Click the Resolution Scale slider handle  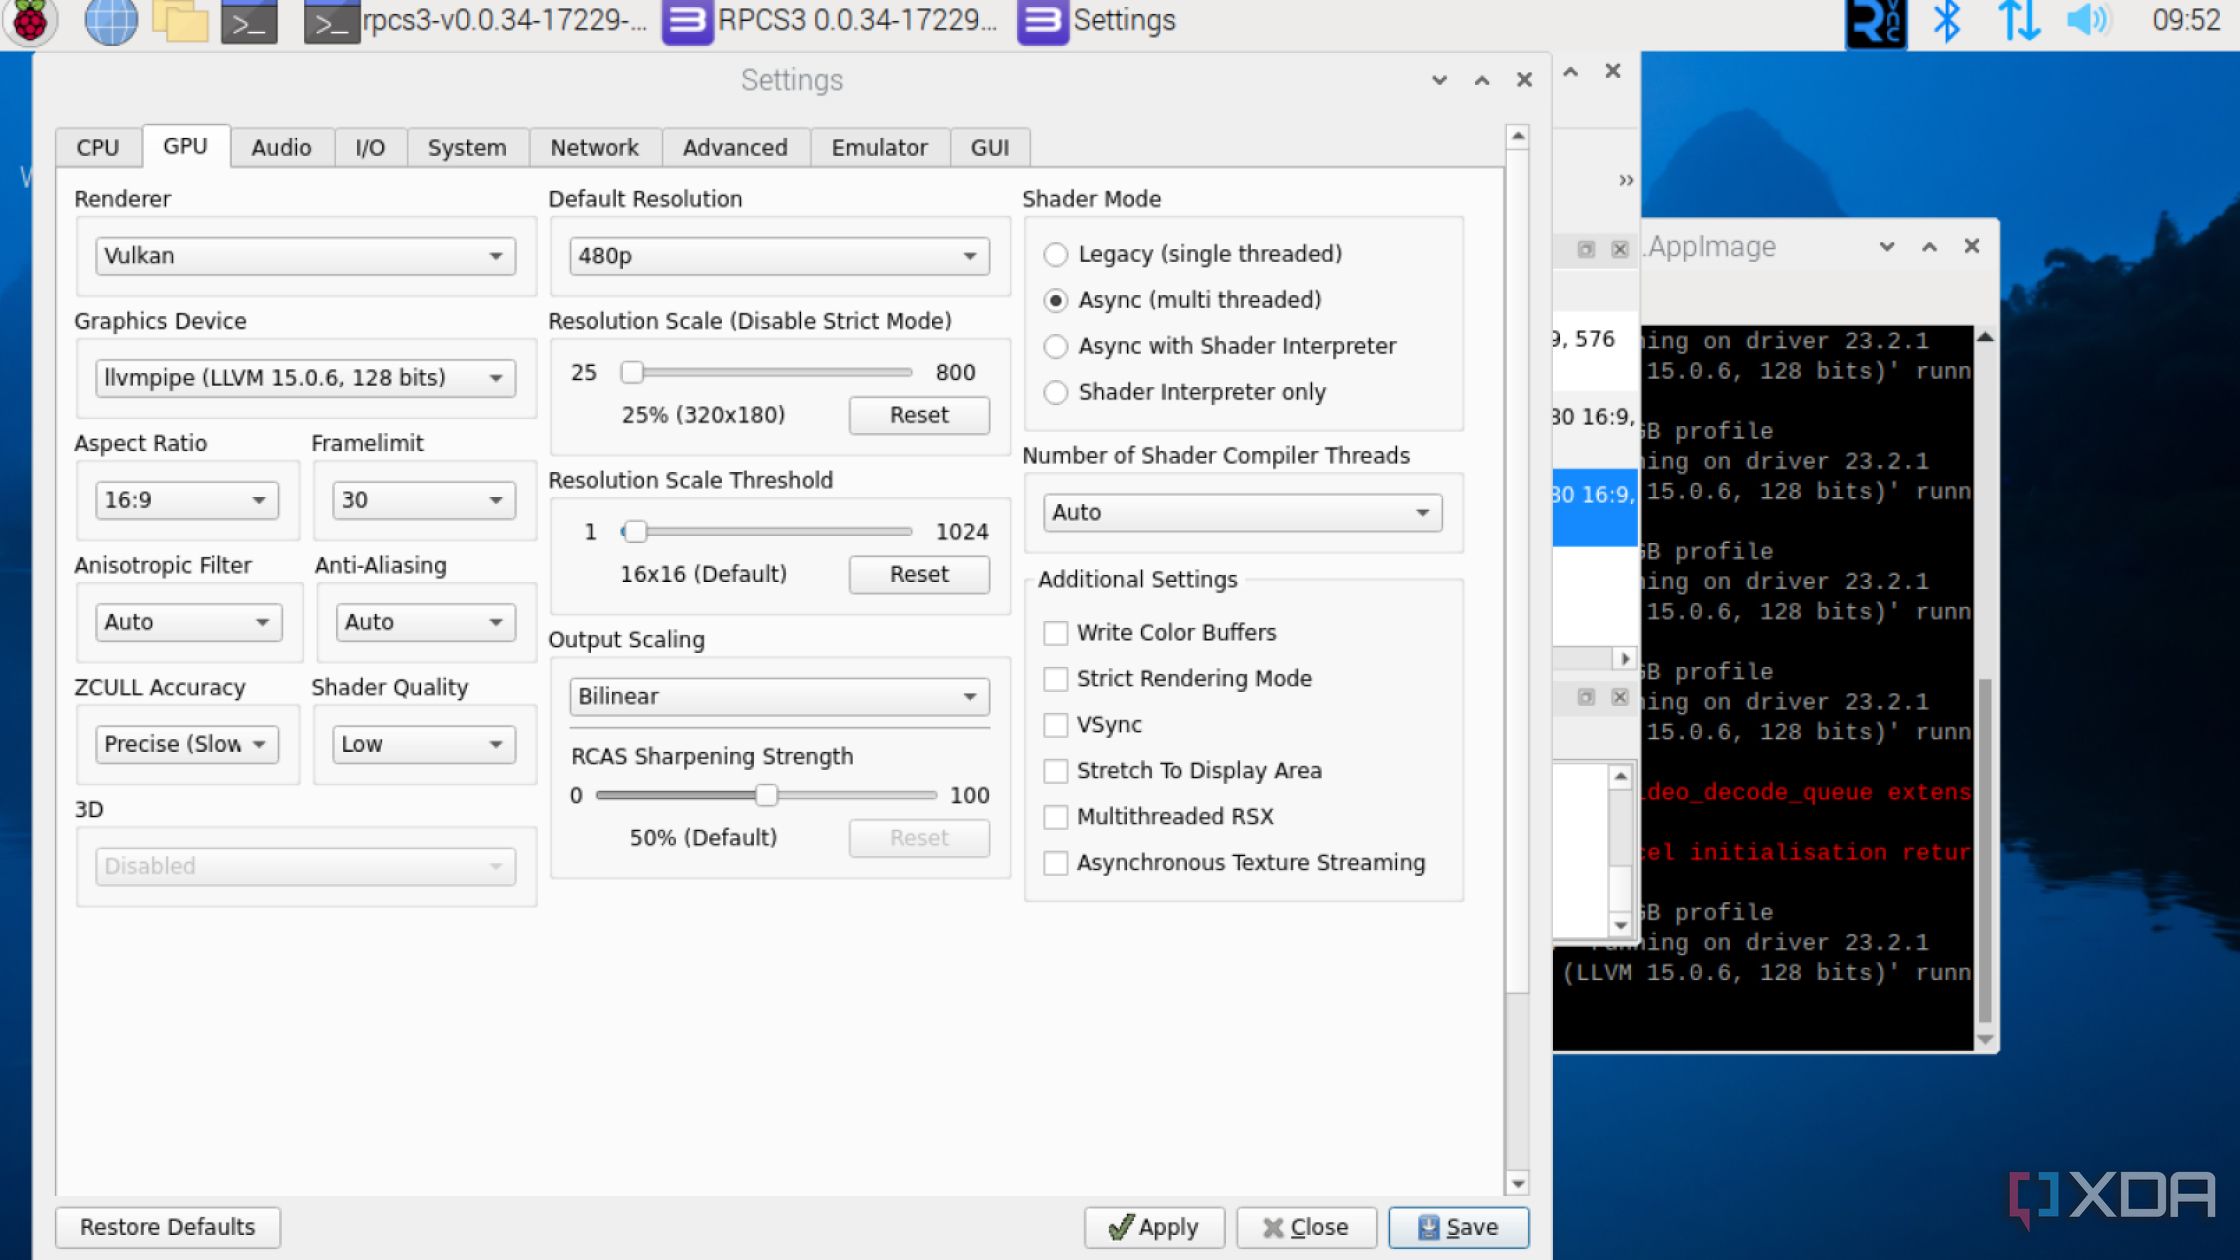pos(632,373)
